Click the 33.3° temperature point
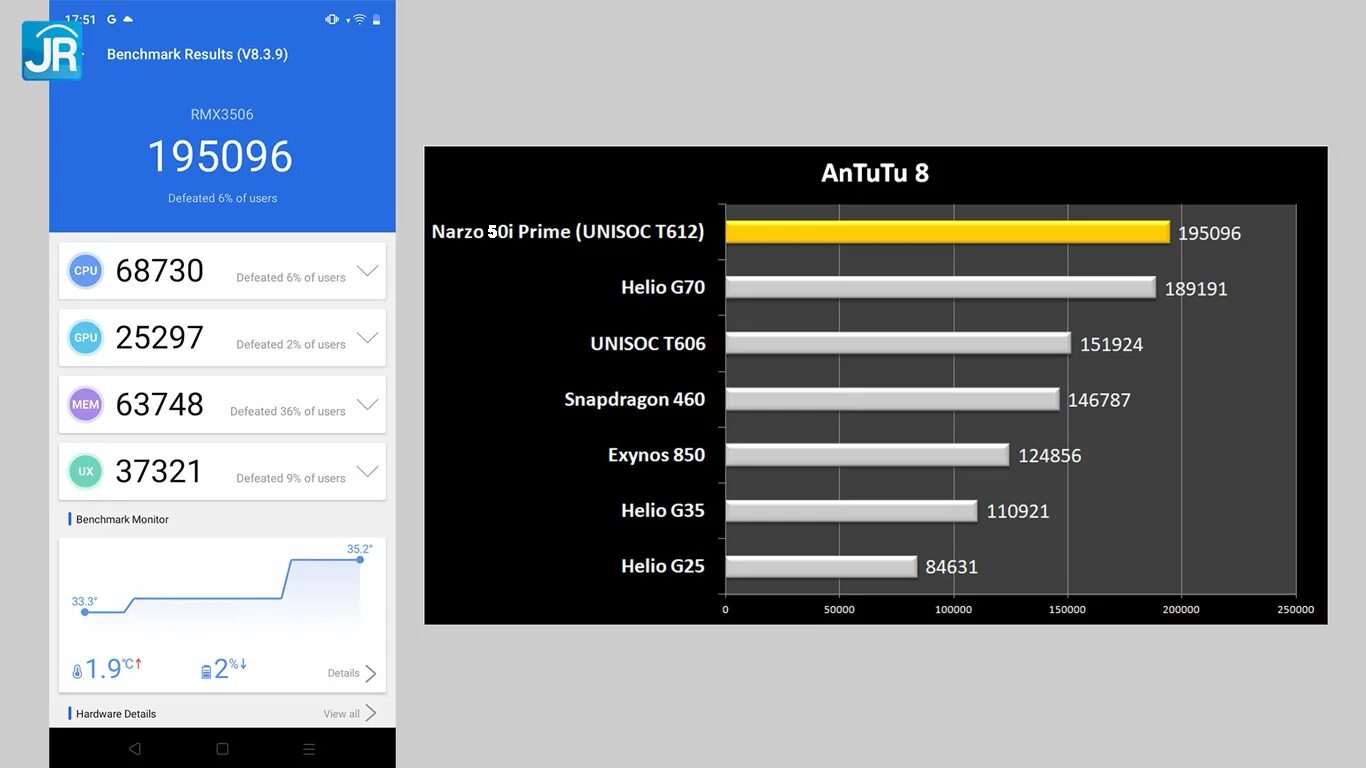The width and height of the screenshot is (1366, 768). 85,612
